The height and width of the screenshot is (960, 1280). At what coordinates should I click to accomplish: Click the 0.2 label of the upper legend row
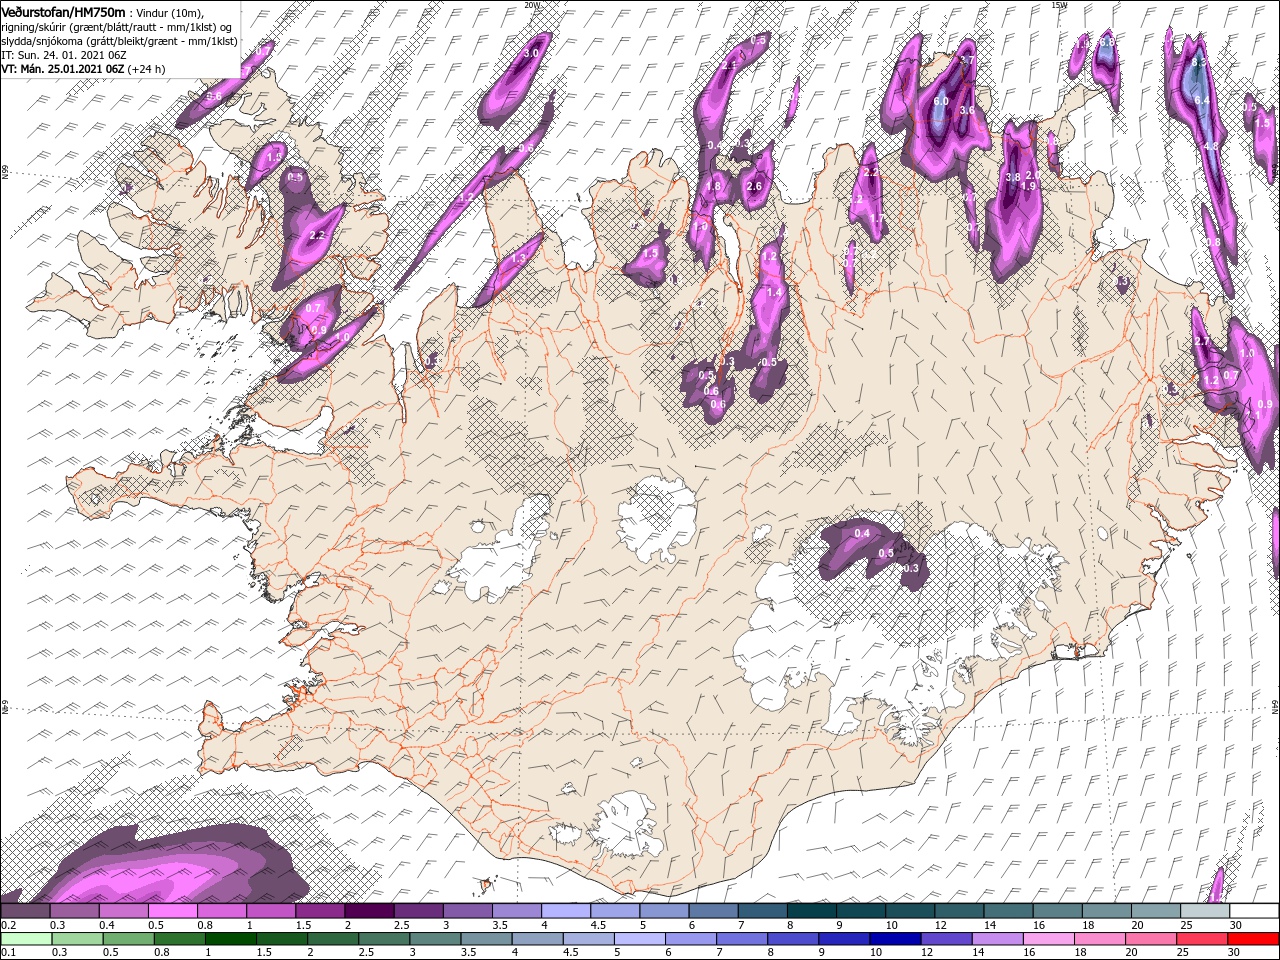click(8, 925)
